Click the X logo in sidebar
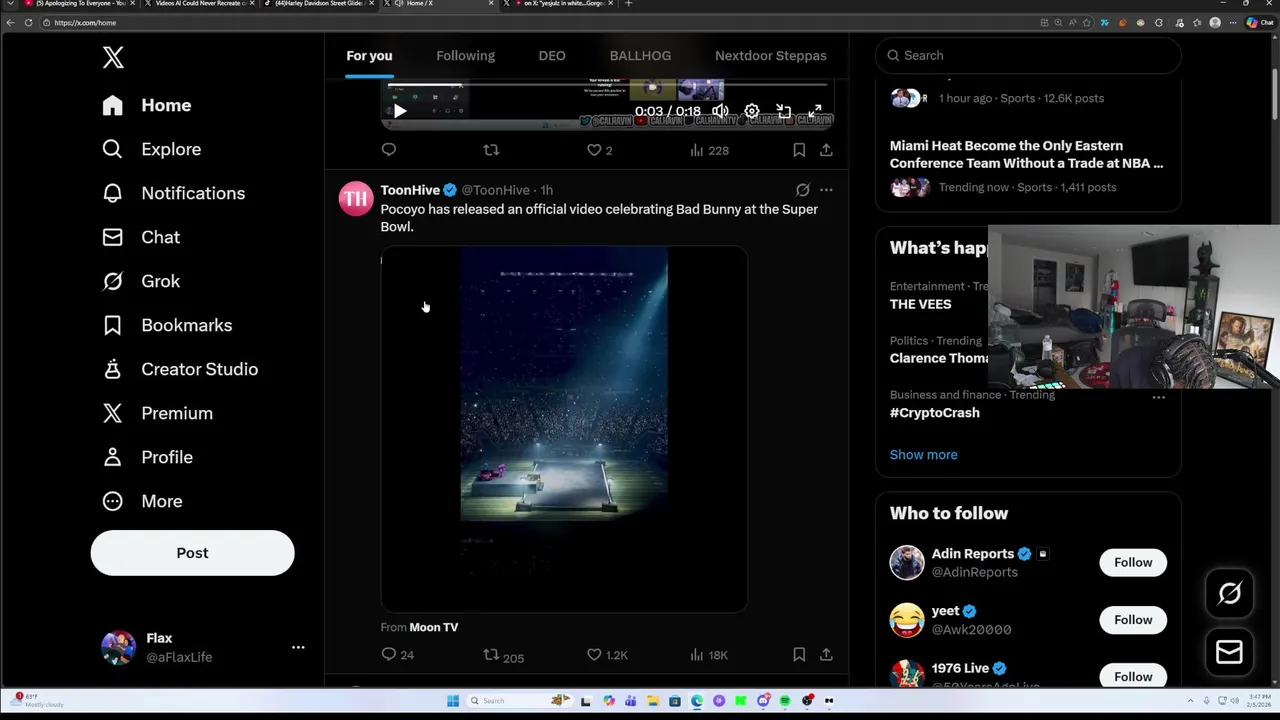Image resolution: width=1280 pixels, height=720 pixels. (113, 57)
